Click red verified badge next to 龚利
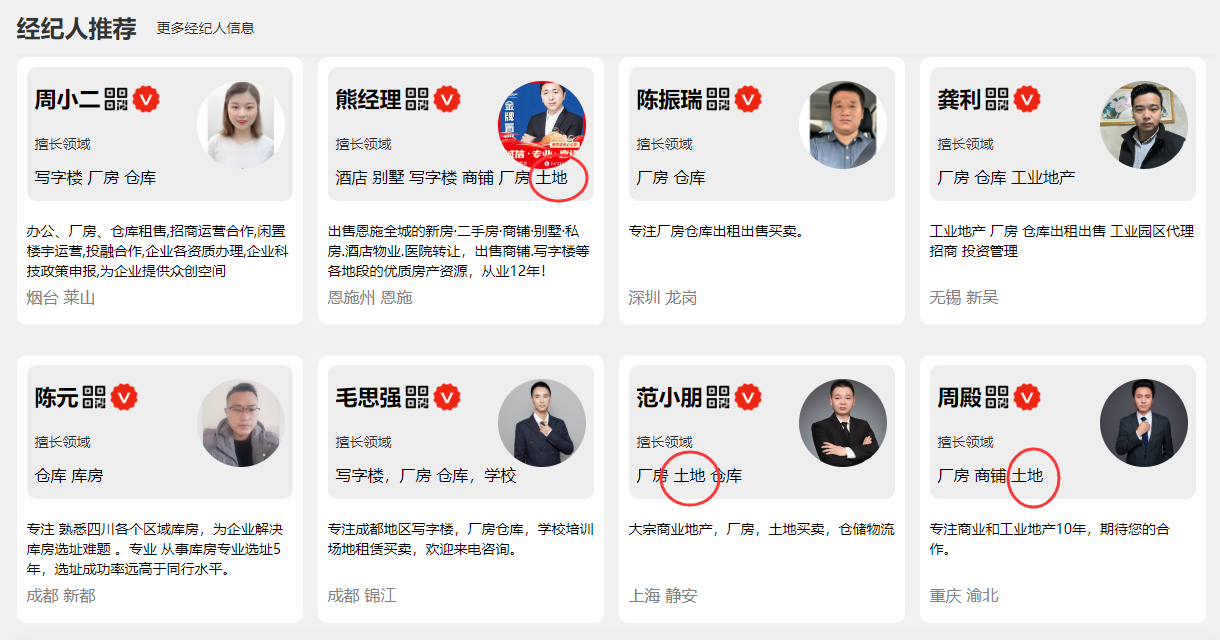The image size is (1220, 640). click(1027, 99)
